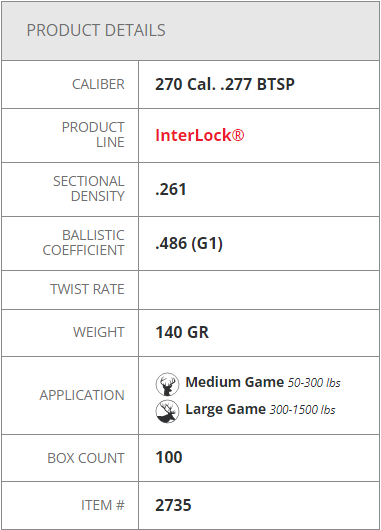The image size is (381, 530).
Task: Click the empty Twist Rate value cell
Action: click(259, 290)
